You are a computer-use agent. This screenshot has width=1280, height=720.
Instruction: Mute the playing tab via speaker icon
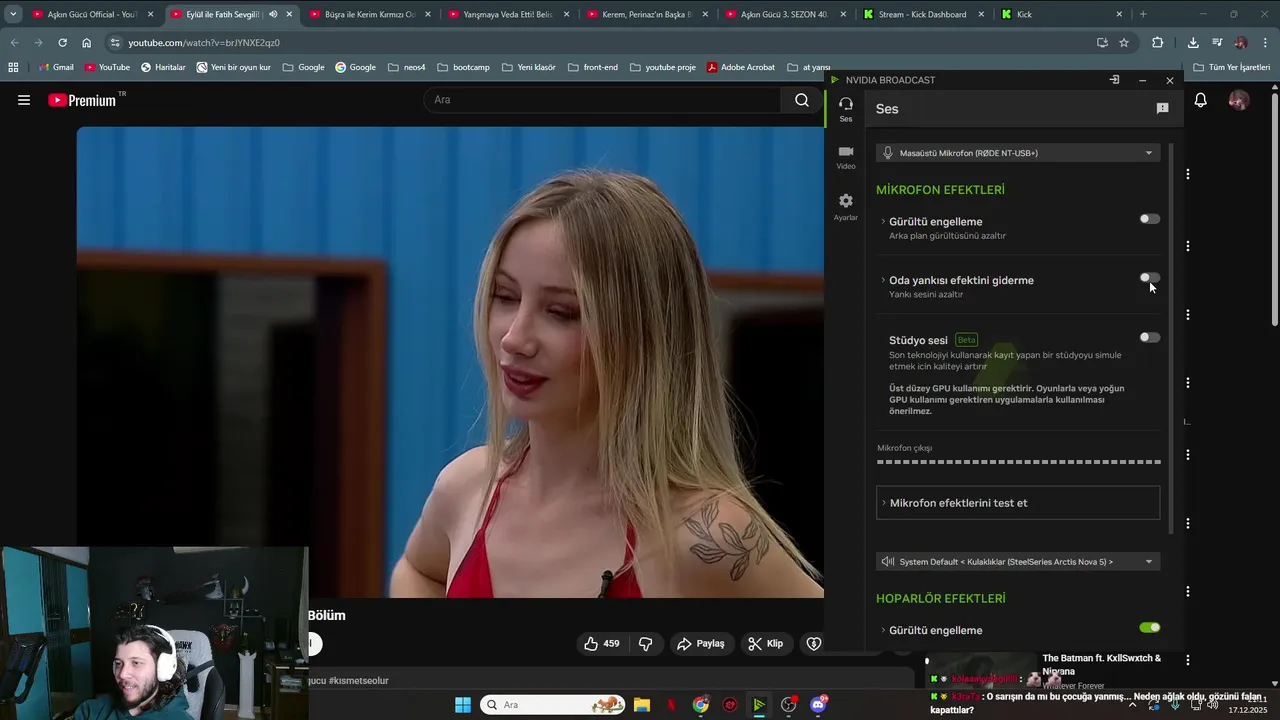point(273,14)
